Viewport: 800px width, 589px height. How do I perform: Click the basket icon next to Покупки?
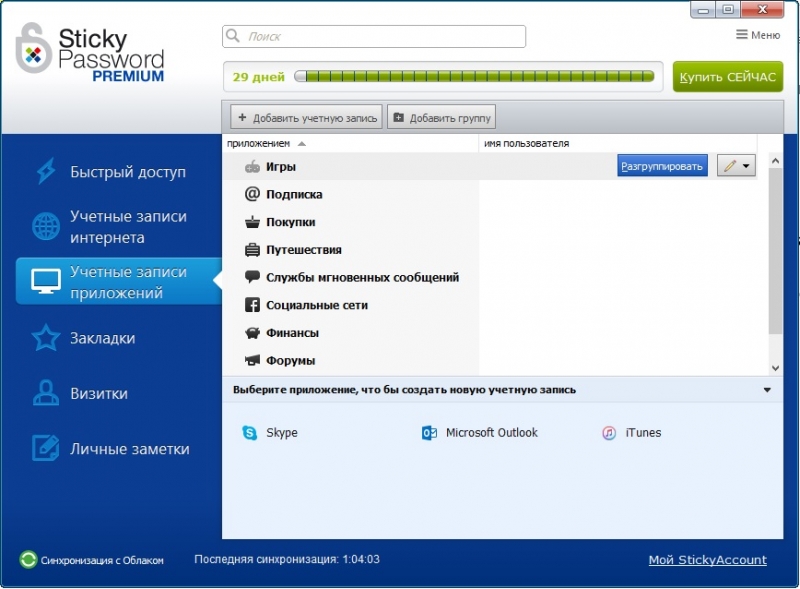(x=252, y=222)
